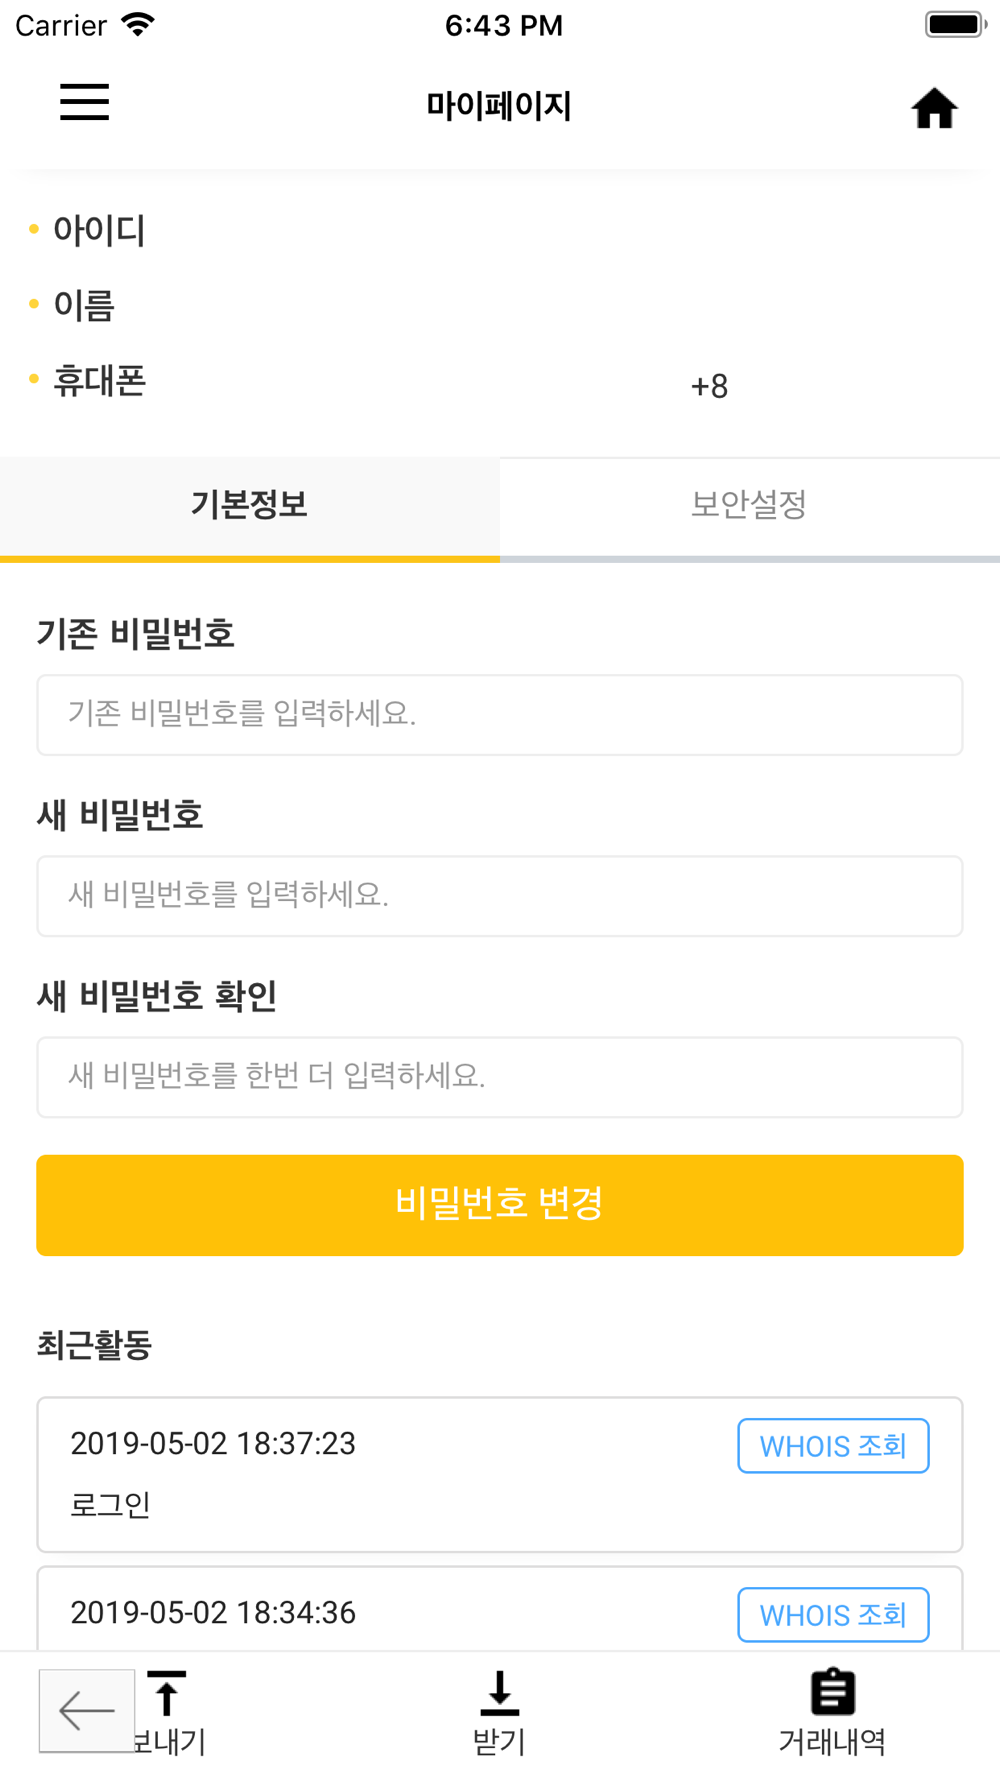1000x1778 pixels.
Task: Select the 2019-05-02 18:37:23 로그인 activity card
Action: 500,1474
